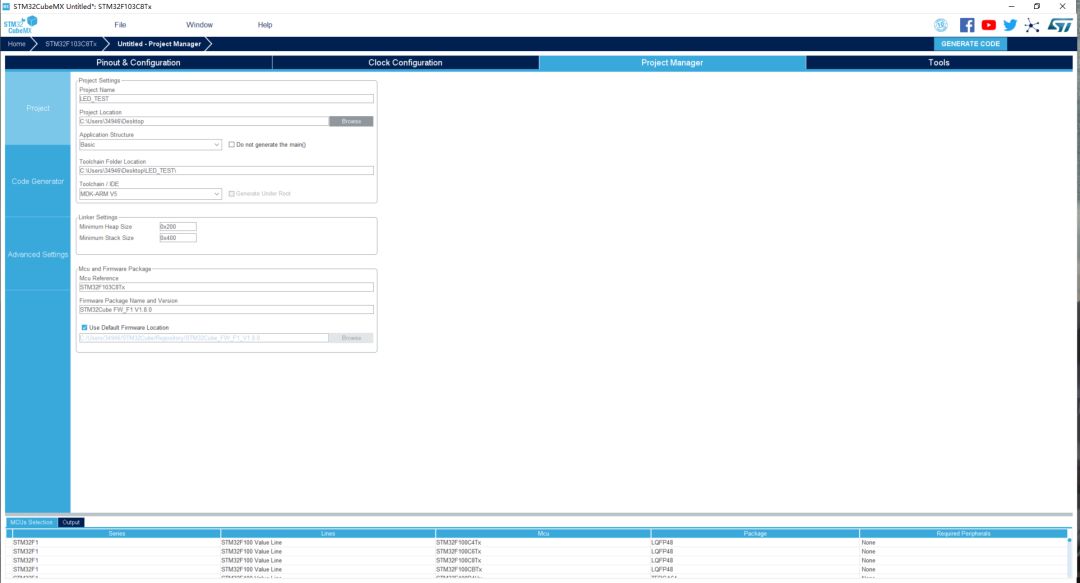Select Untitled - Project Manager breadcrumb
The height and width of the screenshot is (583, 1080).
pos(159,43)
